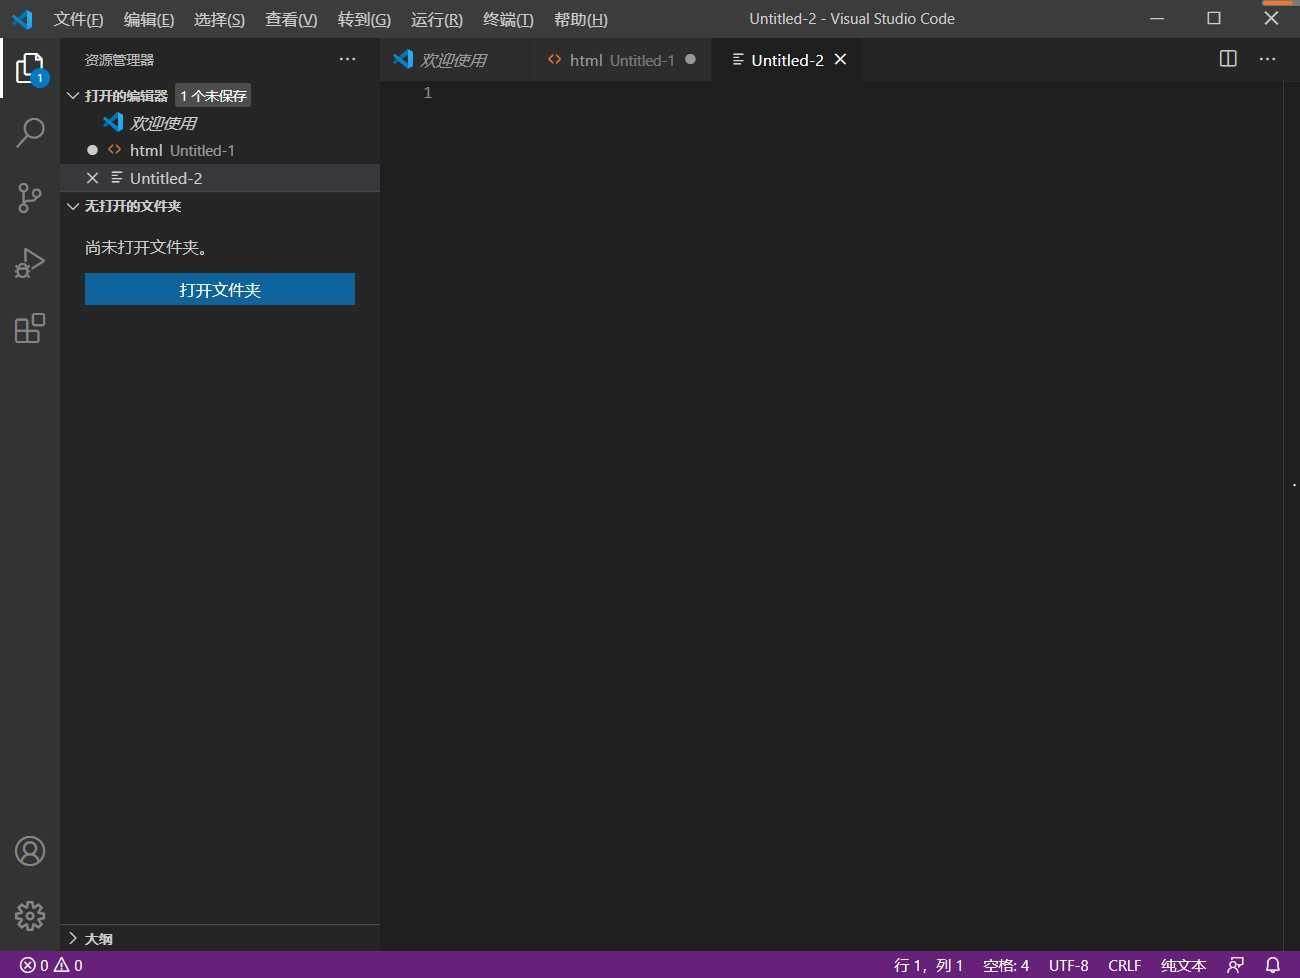1300x978 pixels.
Task: Change indentation via 空格: 4
Action: pyautogui.click(x=1006, y=965)
